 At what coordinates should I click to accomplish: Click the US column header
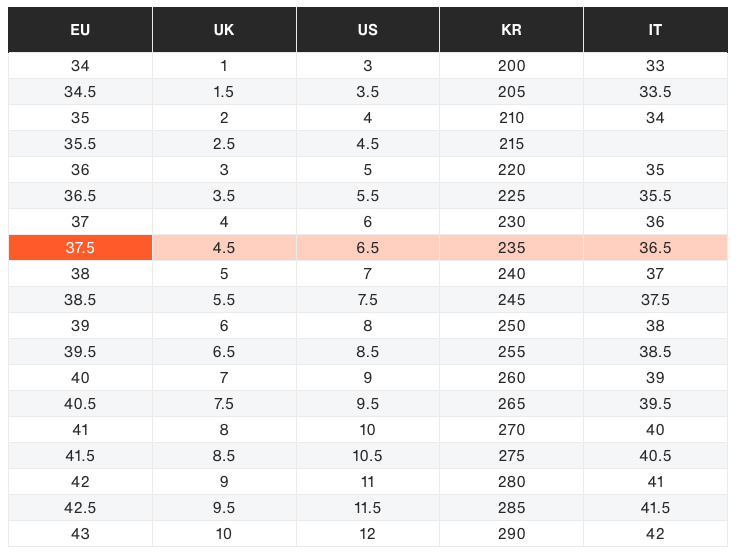368,30
